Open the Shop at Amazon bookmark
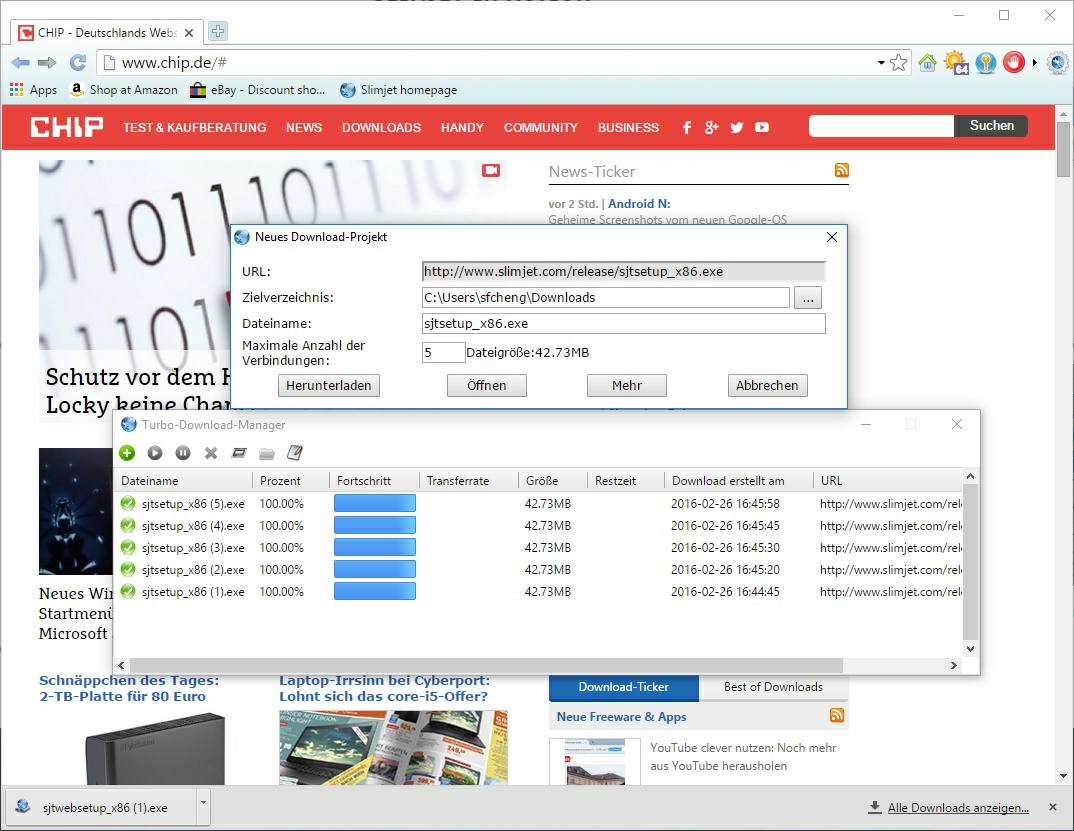Image resolution: width=1074 pixels, height=831 pixels. (x=124, y=90)
